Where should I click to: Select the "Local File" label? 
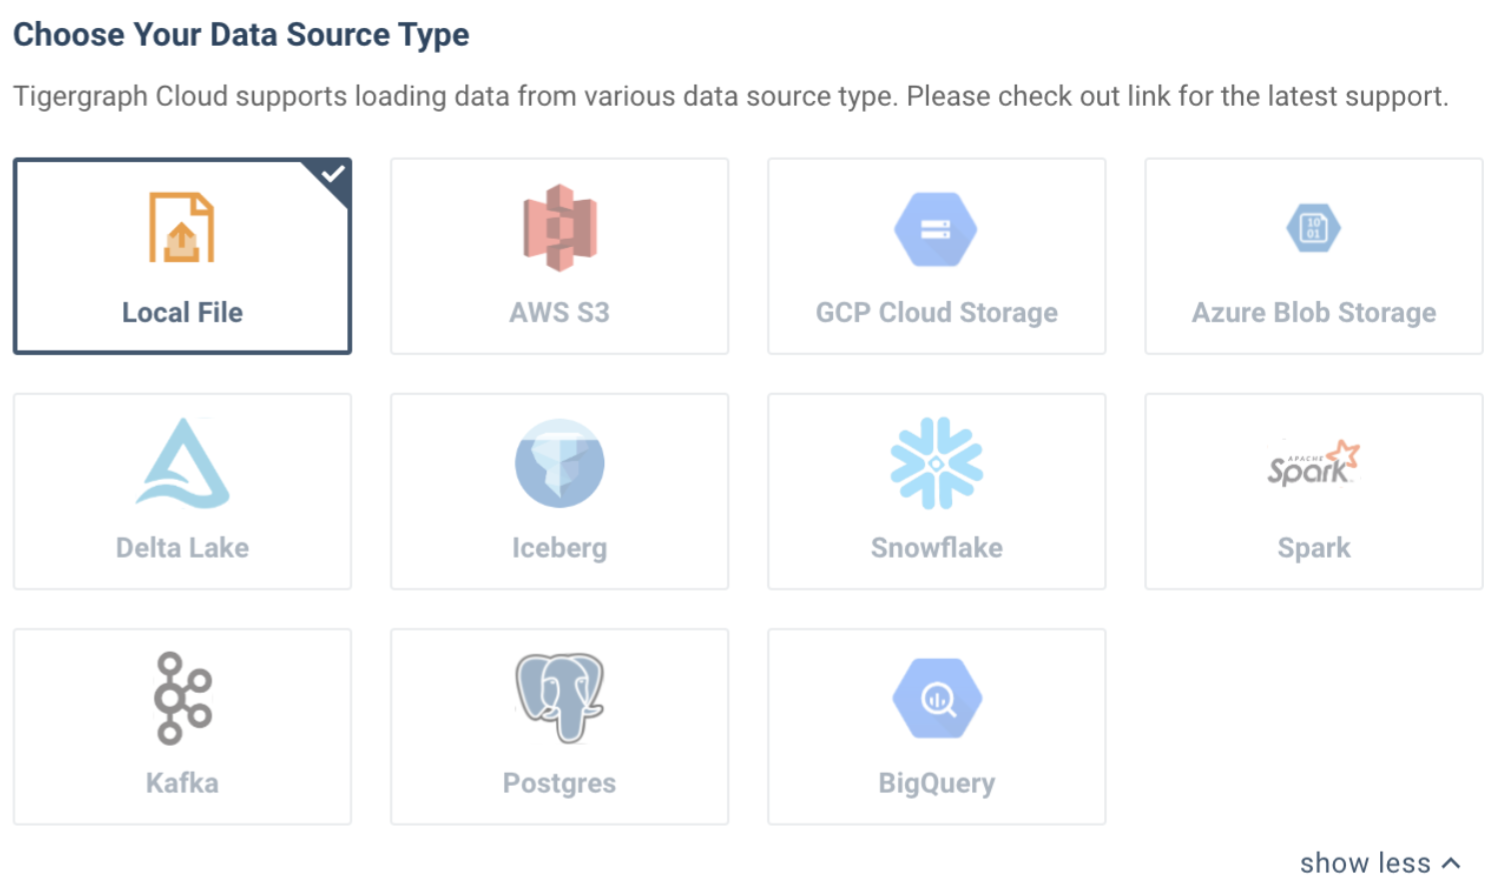click(182, 313)
